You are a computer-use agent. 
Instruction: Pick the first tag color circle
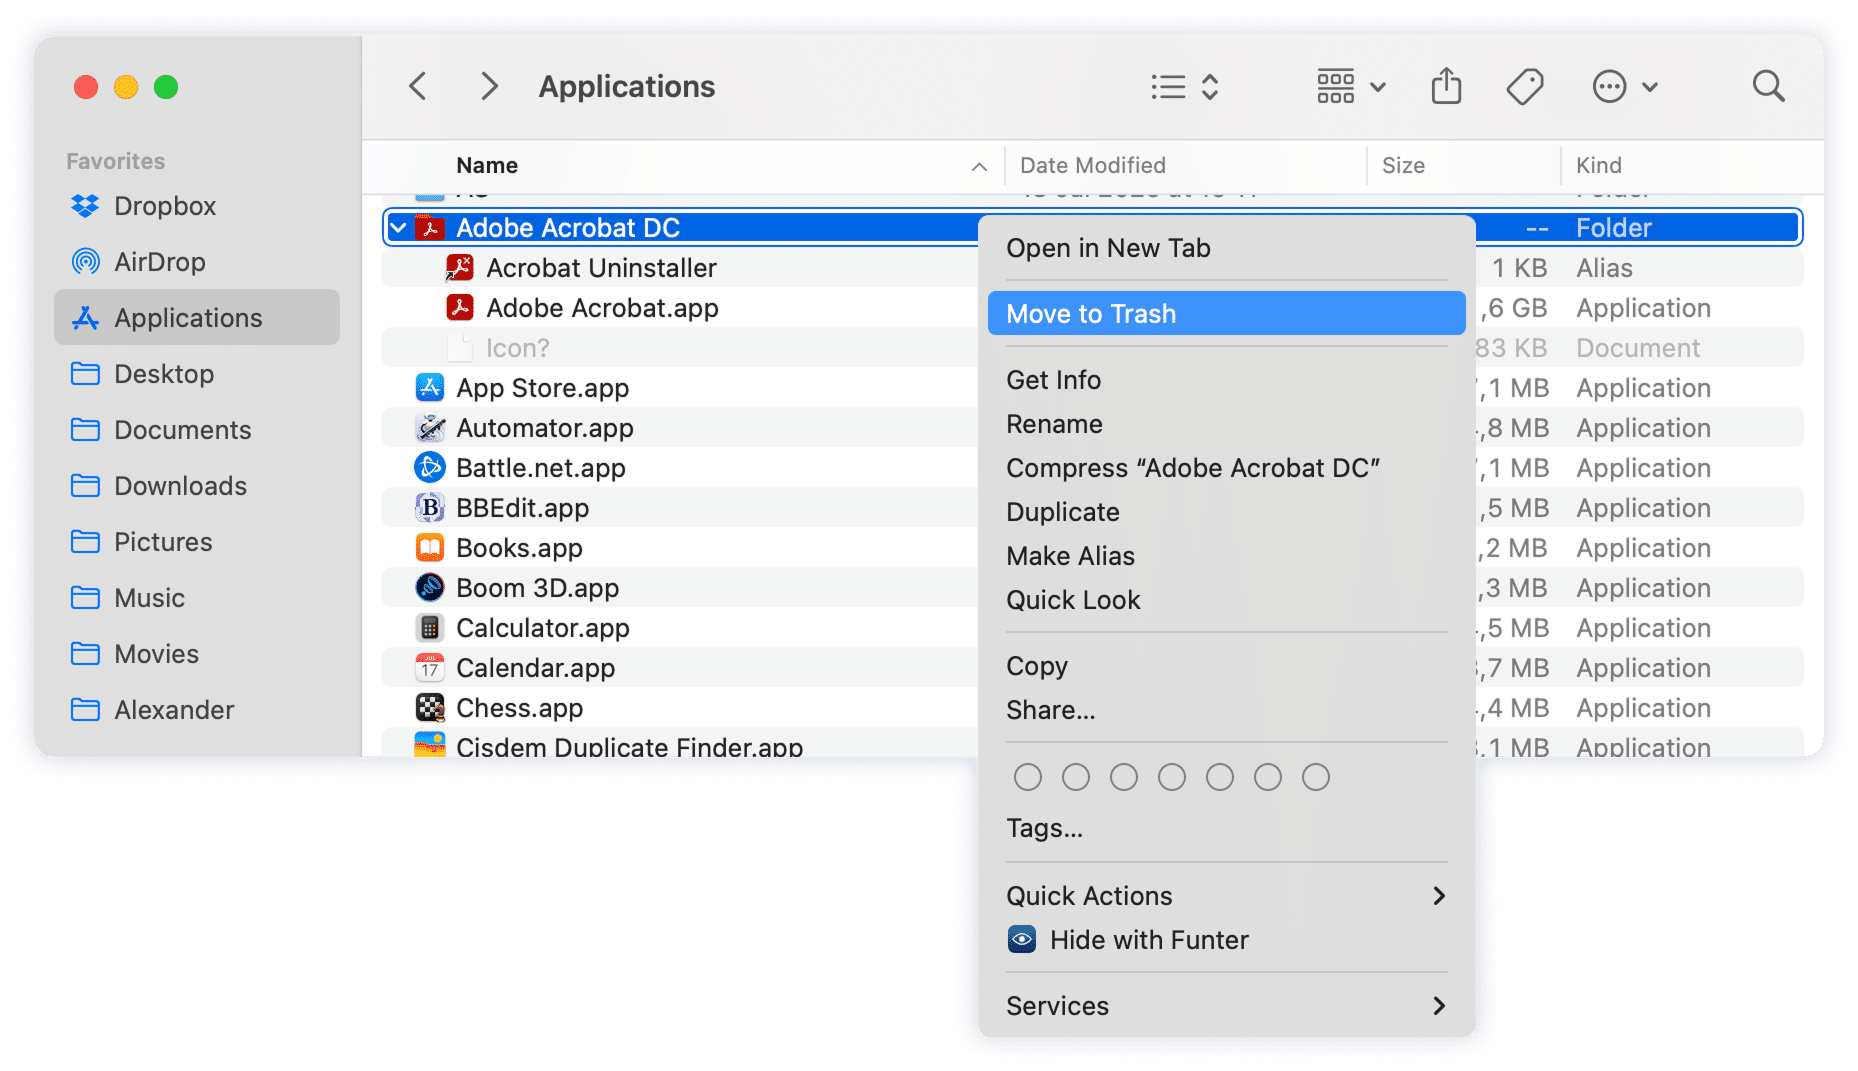point(1027,777)
